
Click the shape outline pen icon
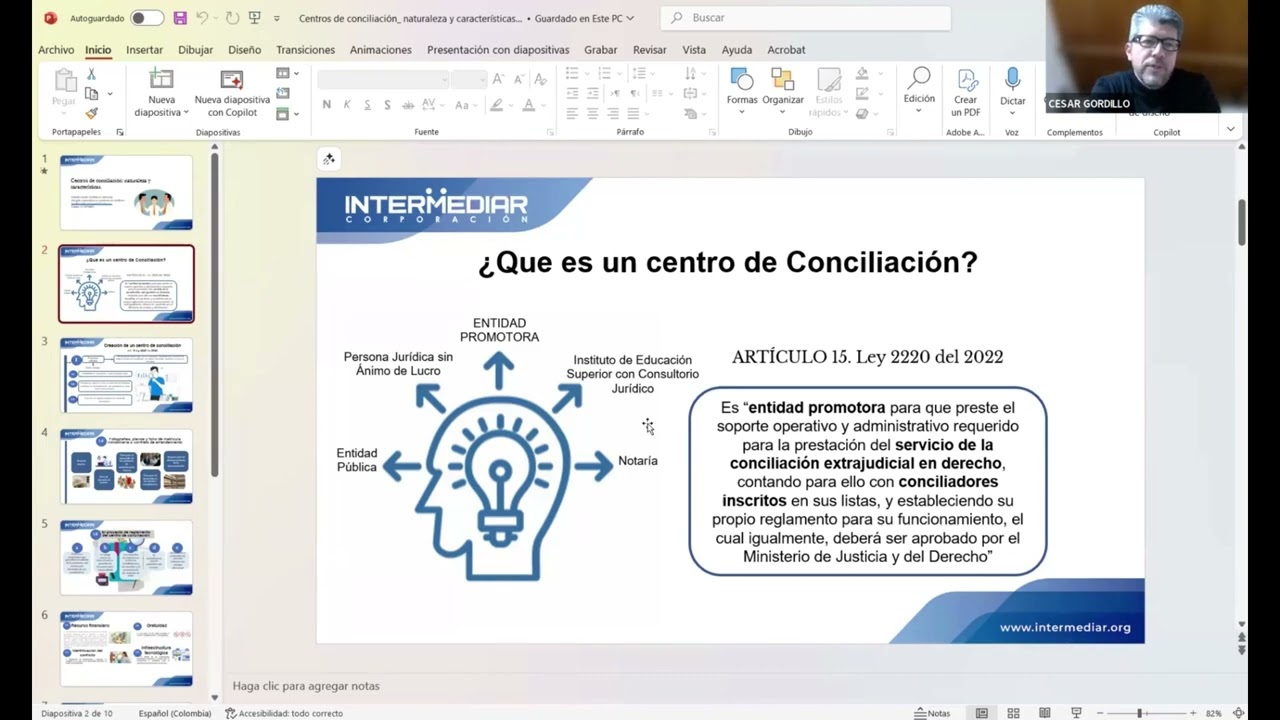click(862, 94)
